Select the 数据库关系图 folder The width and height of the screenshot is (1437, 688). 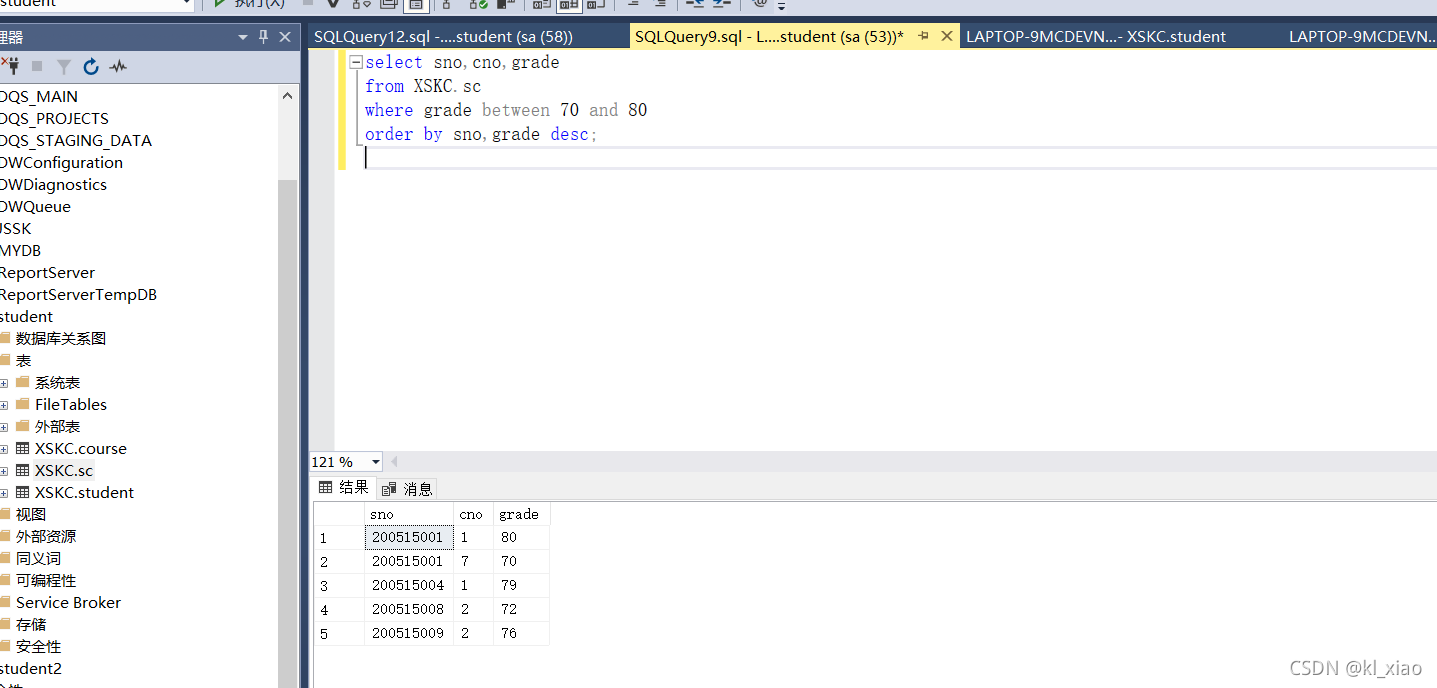click(61, 339)
